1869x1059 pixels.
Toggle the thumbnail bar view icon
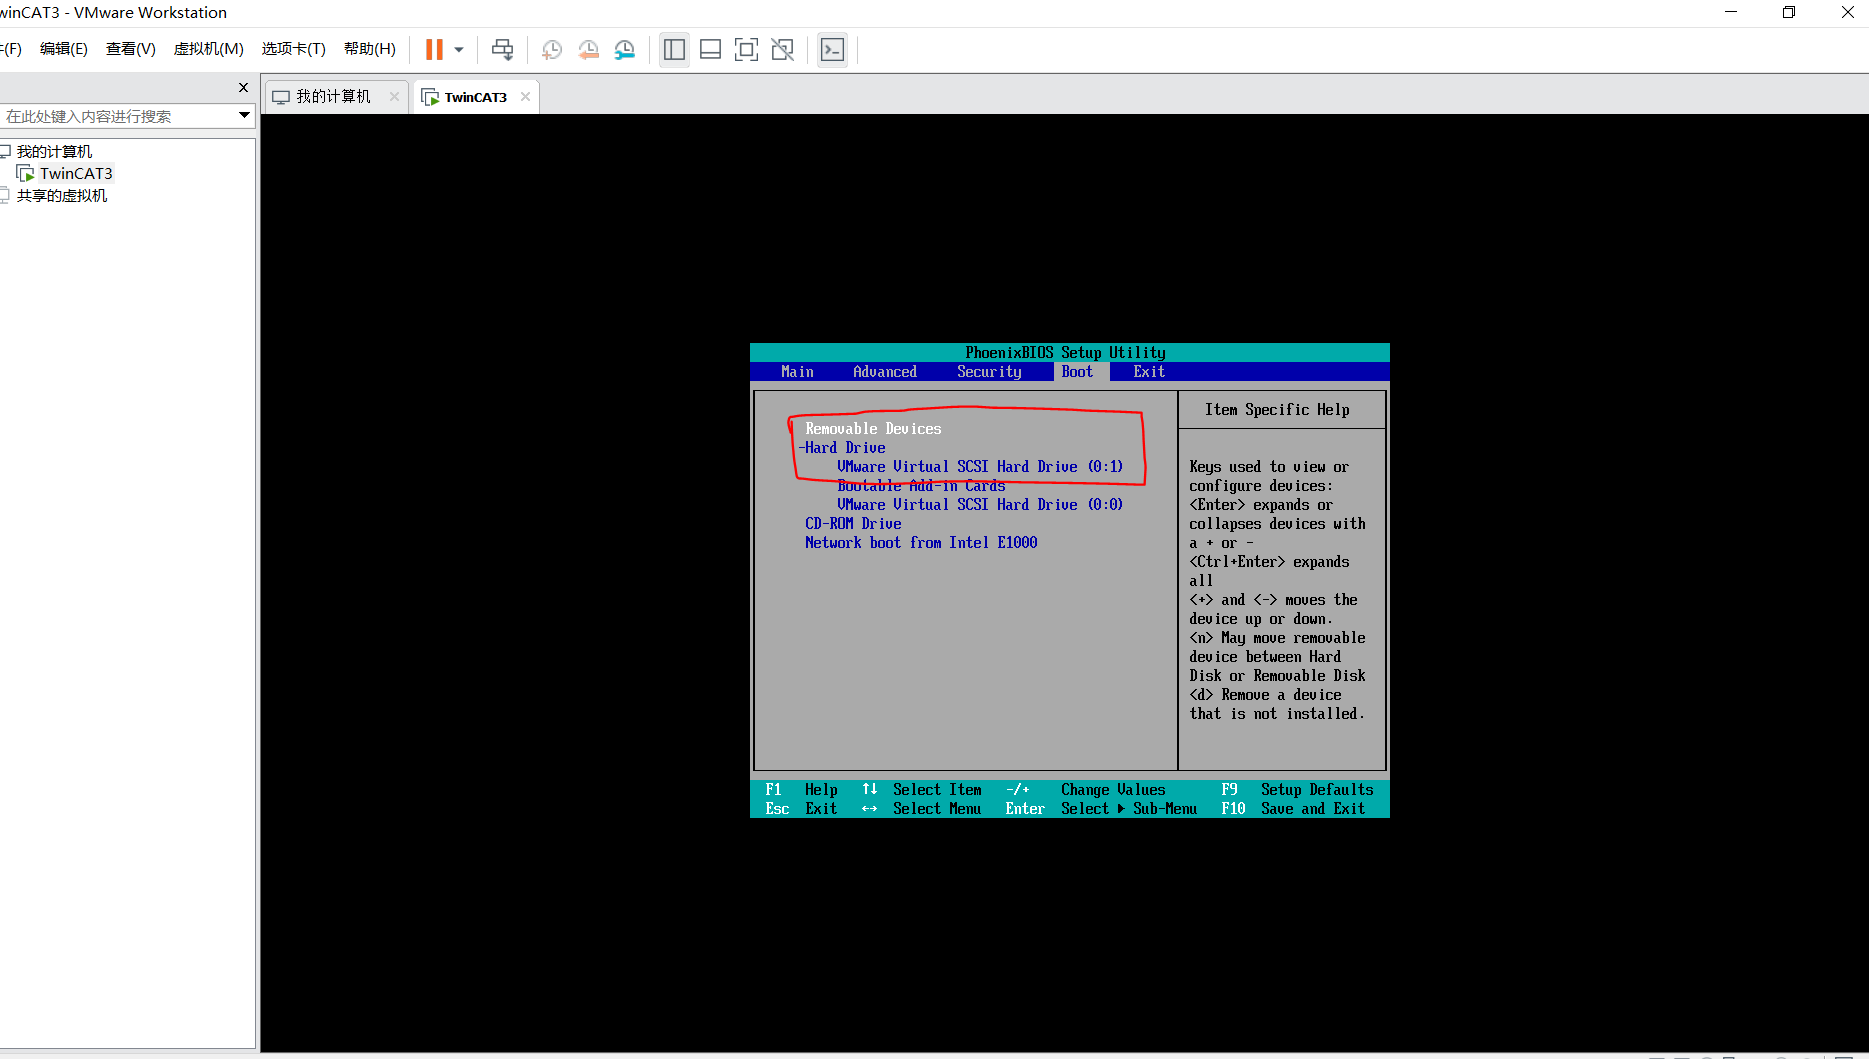(x=711, y=49)
